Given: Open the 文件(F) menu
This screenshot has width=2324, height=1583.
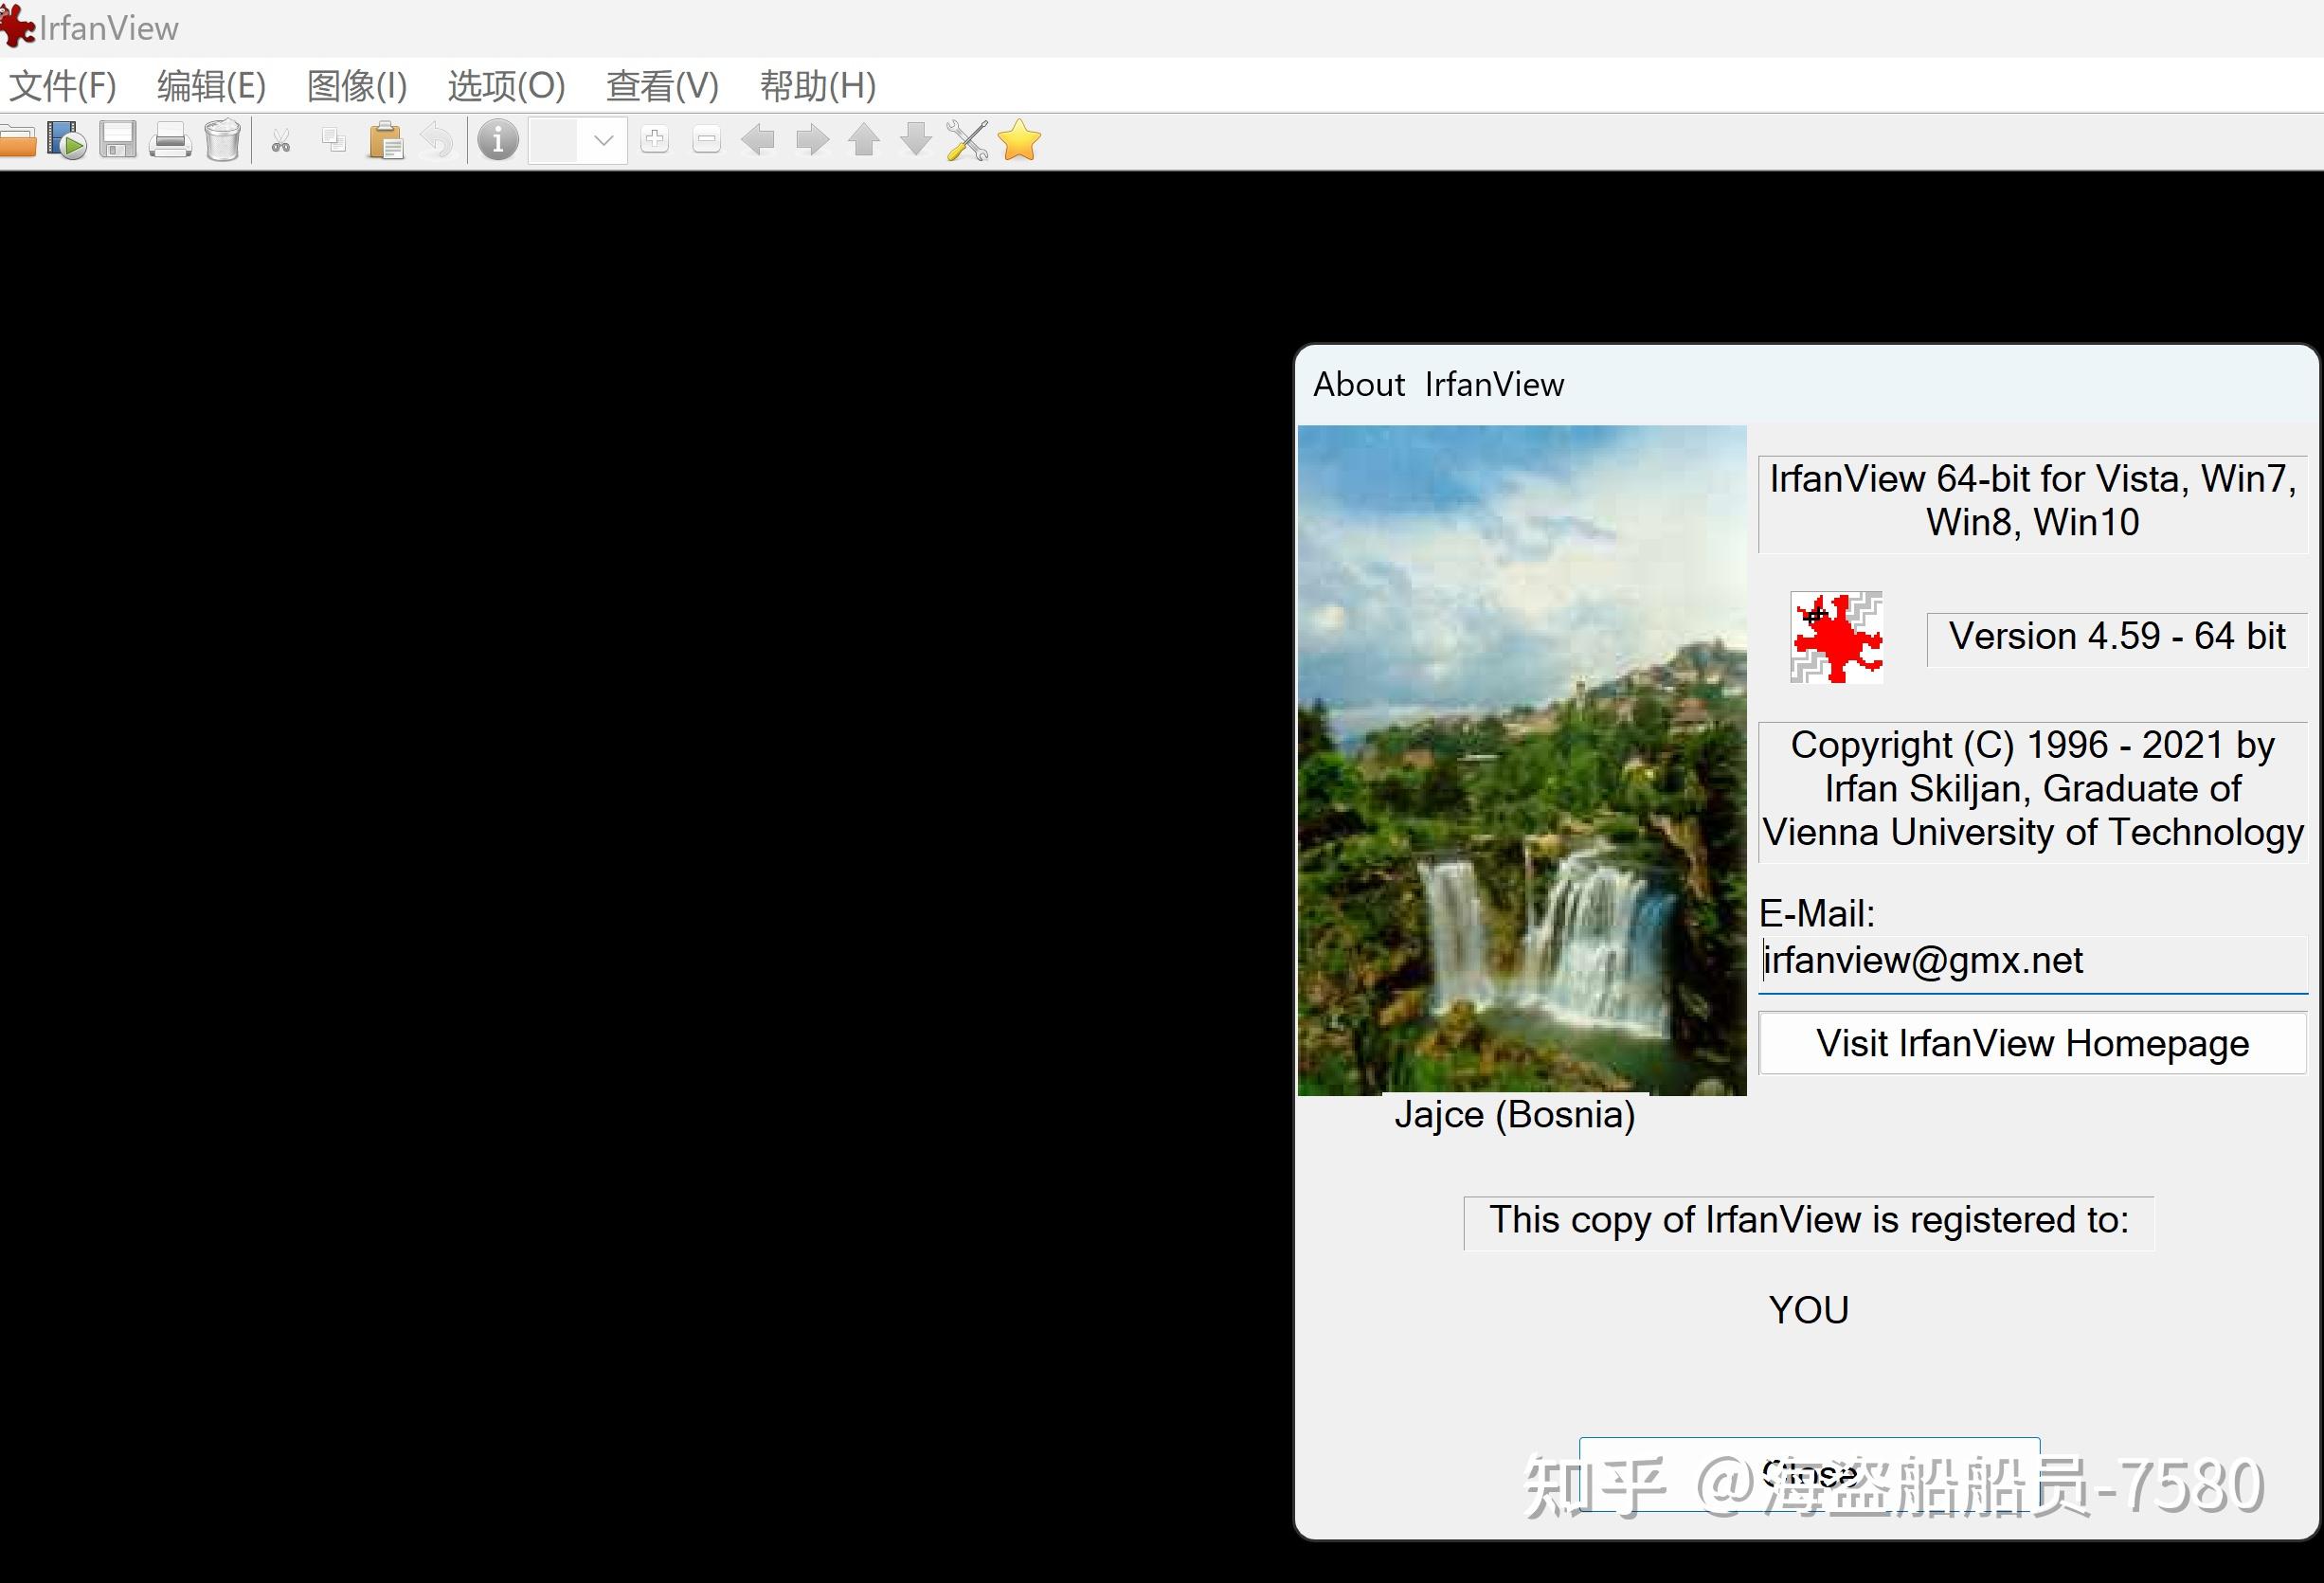Looking at the screenshot, I should (x=63, y=86).
